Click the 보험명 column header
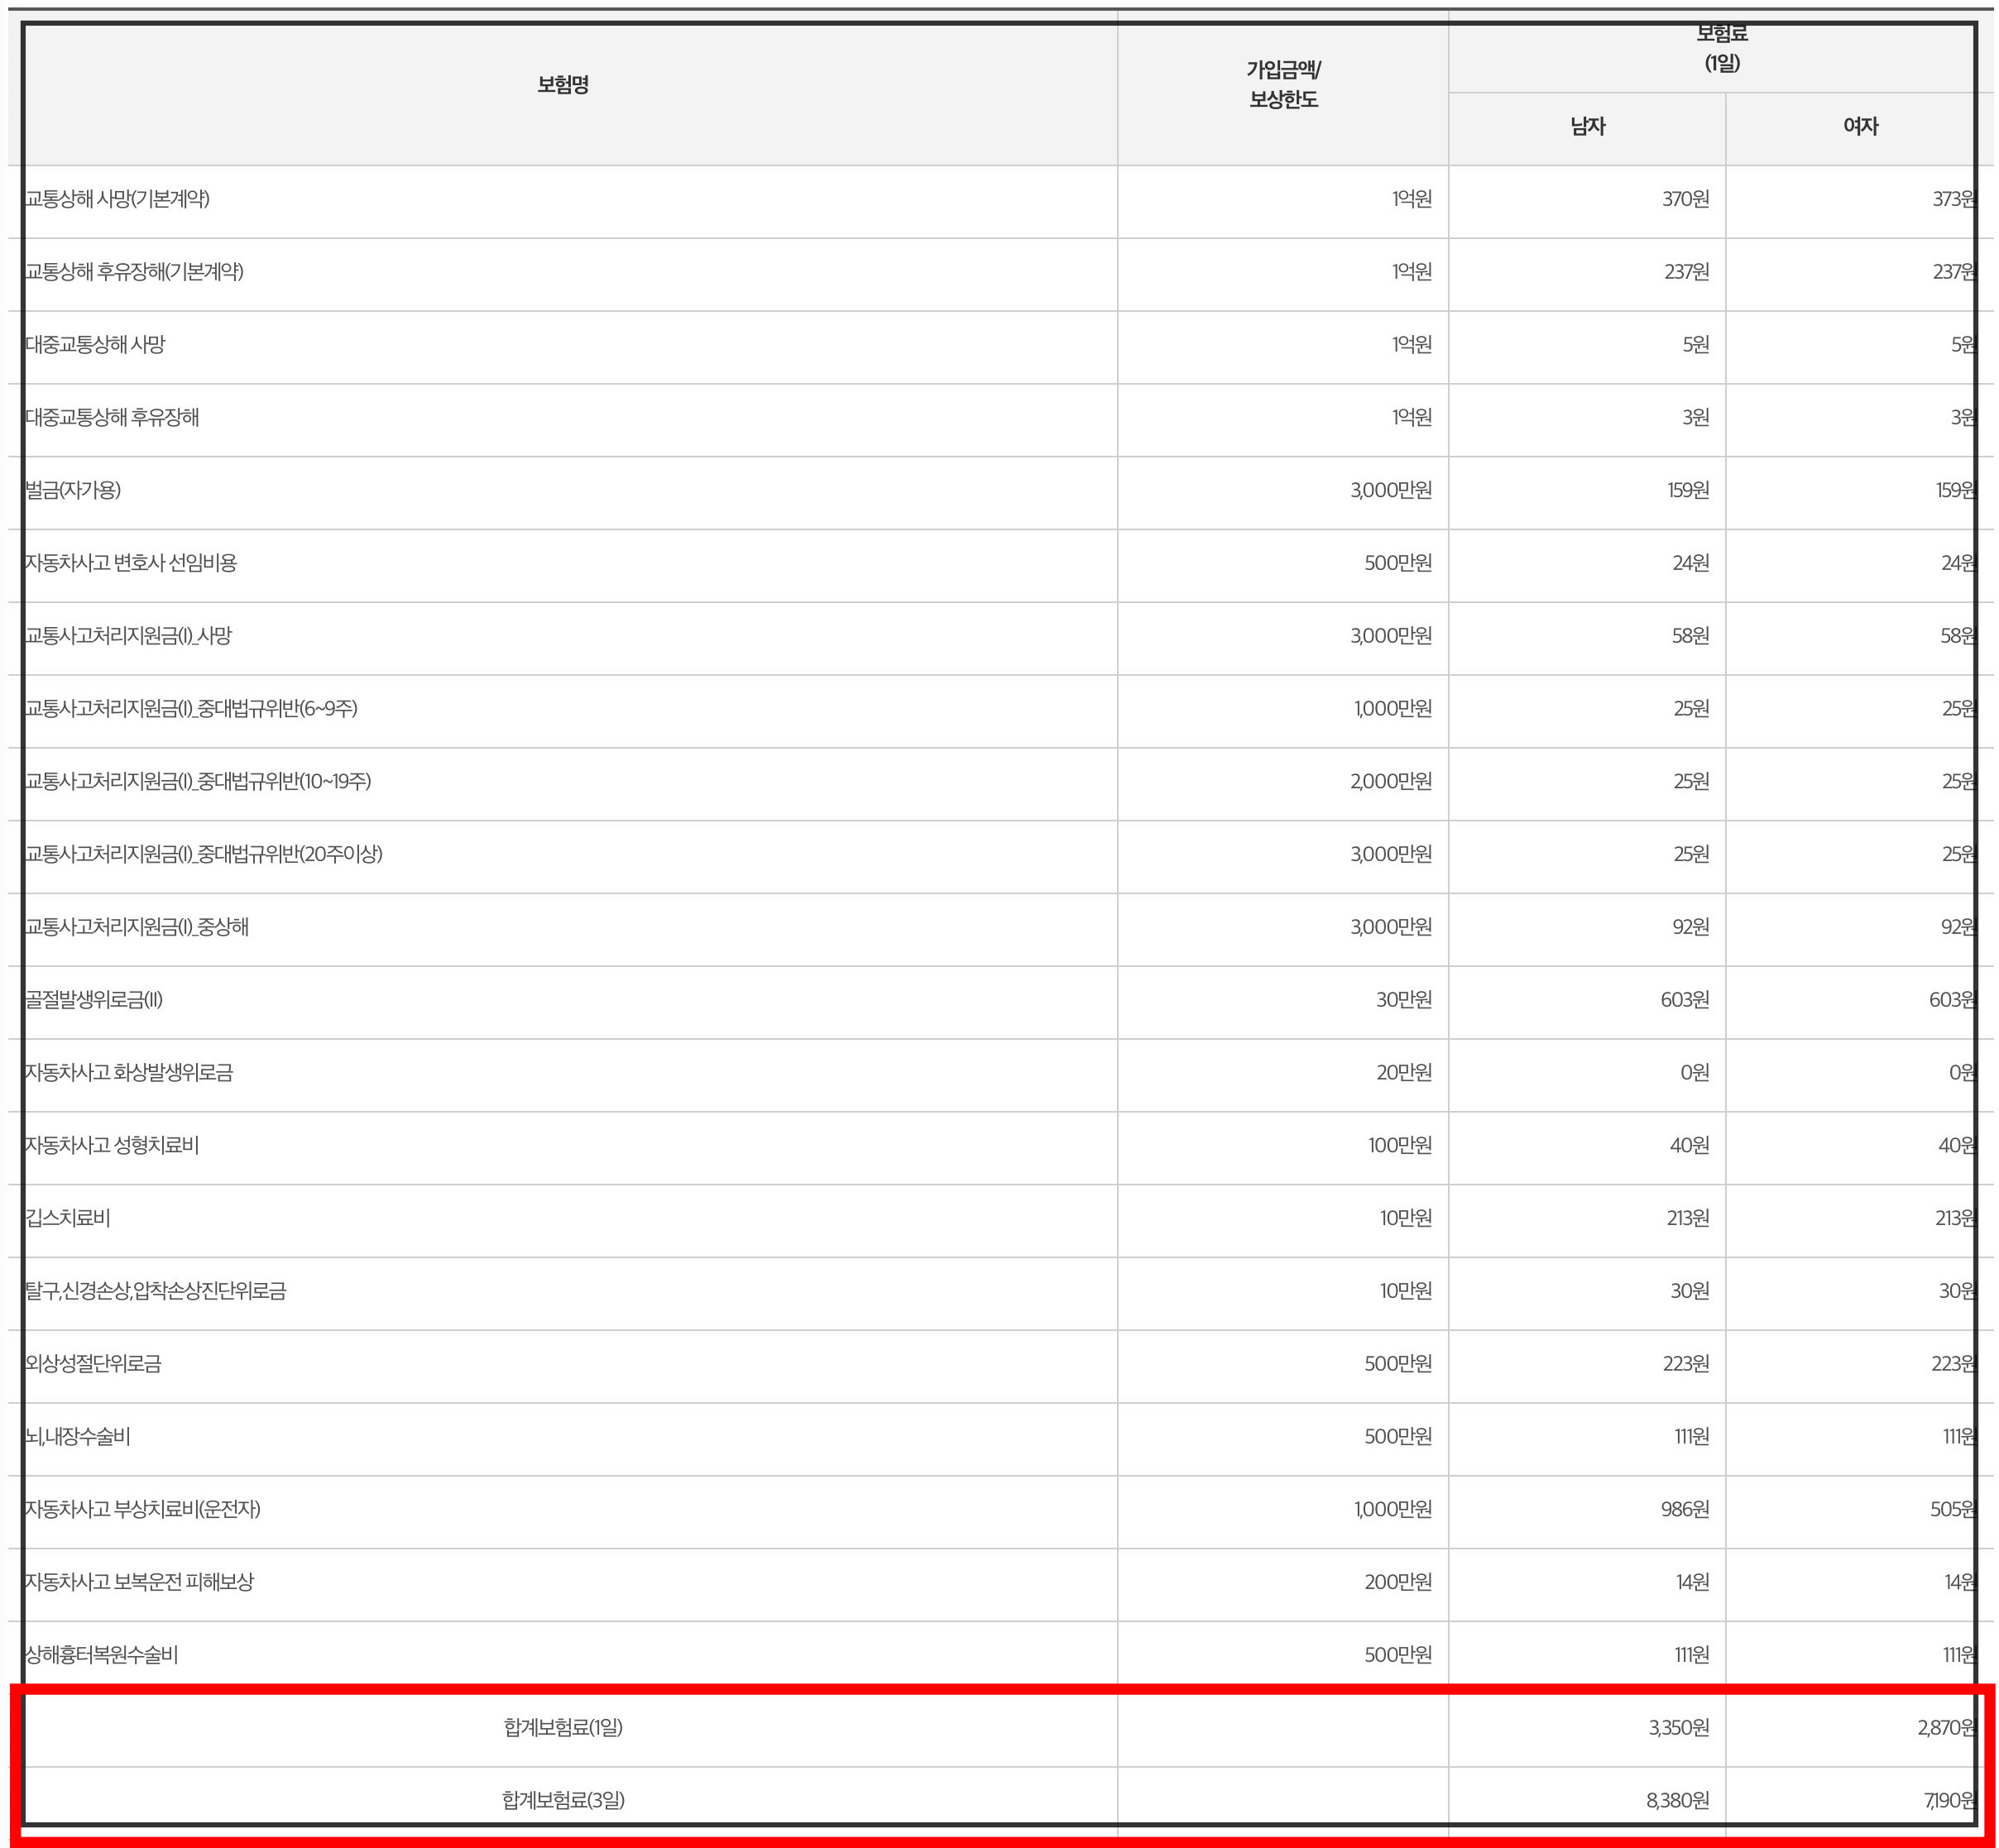1999x1848 pixels. coord(563,85)
